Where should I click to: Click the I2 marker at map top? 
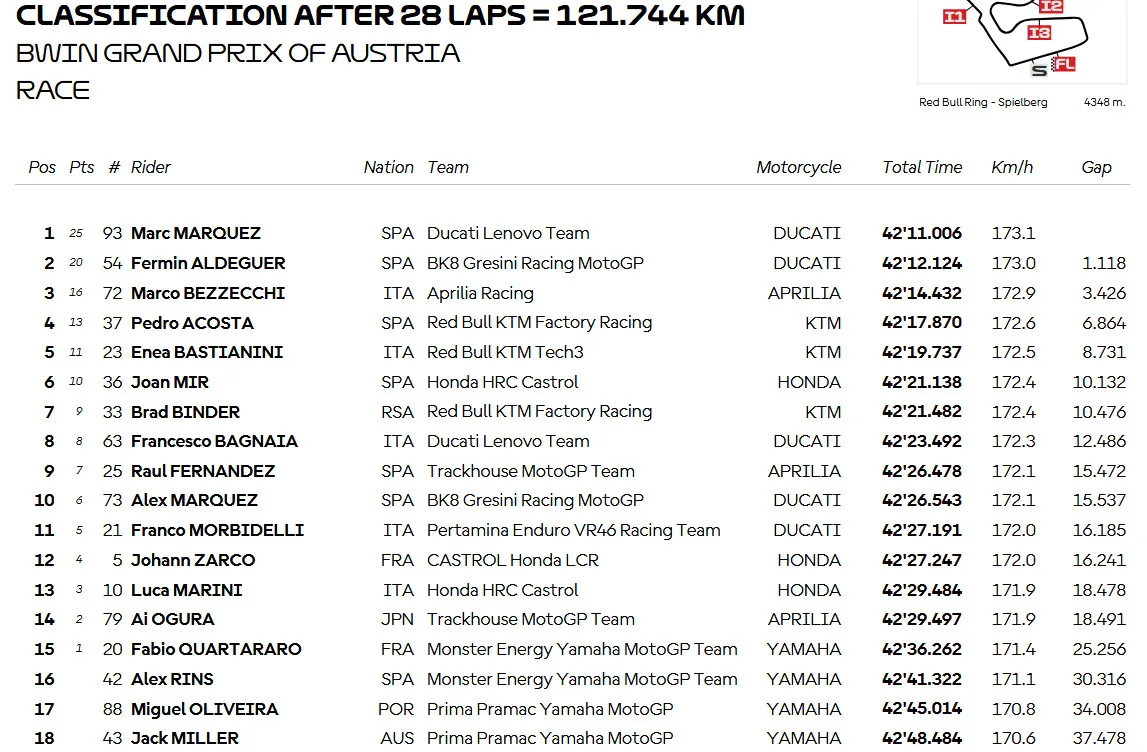[1050, 7]
